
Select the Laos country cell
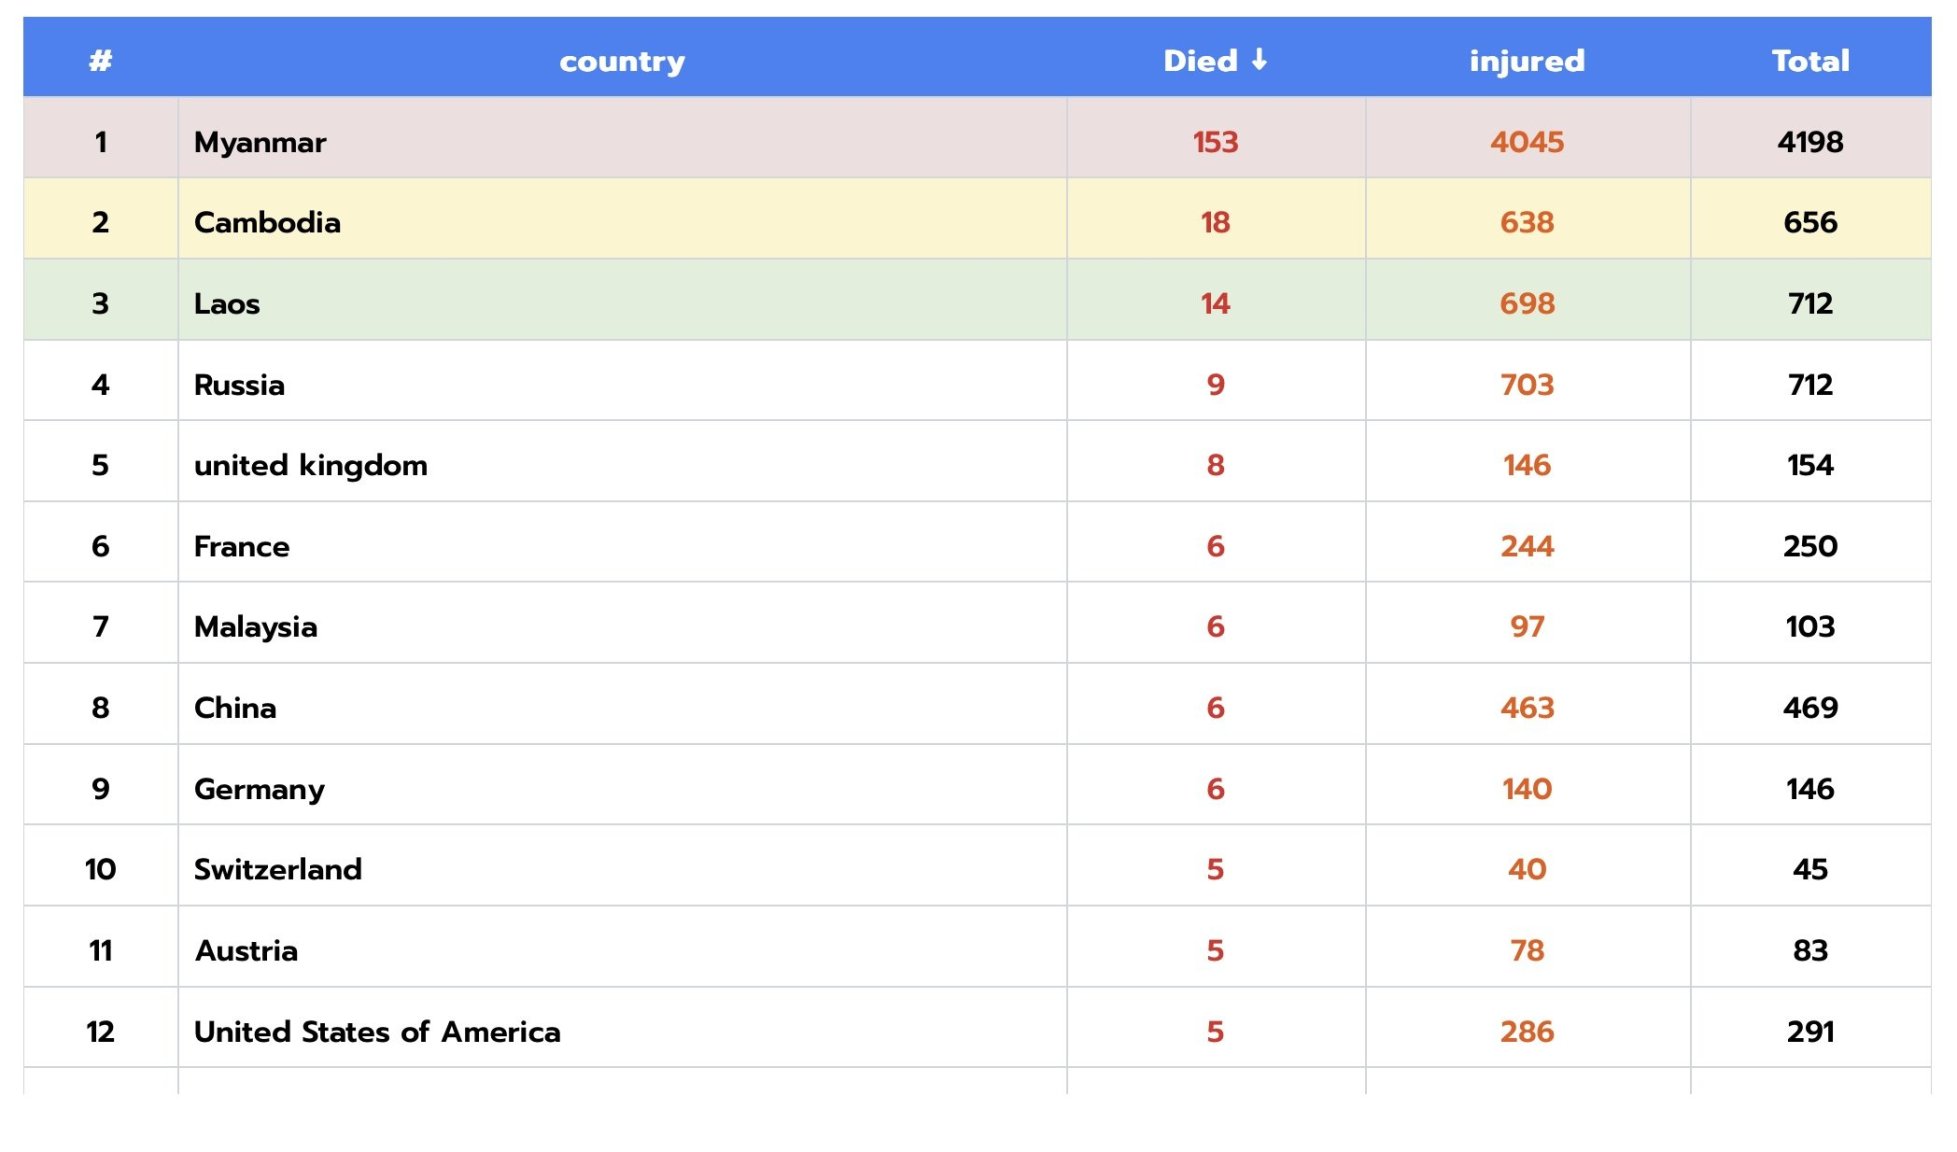point(622,300)
